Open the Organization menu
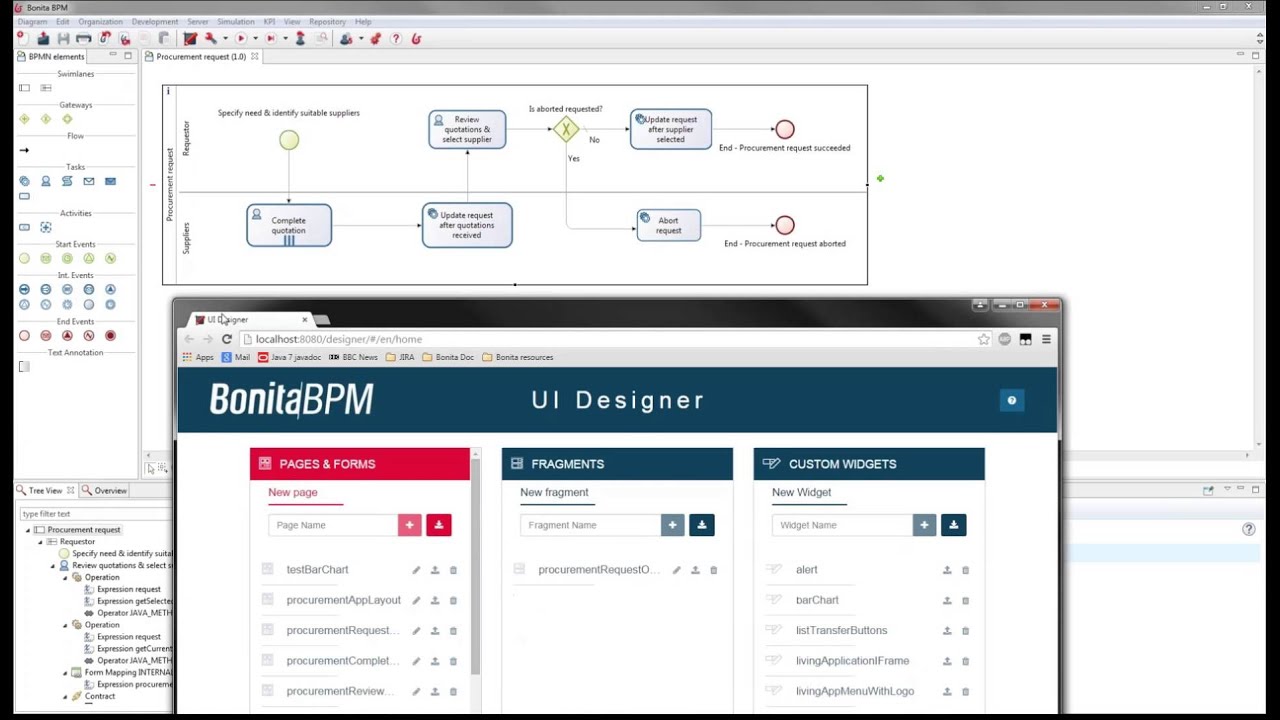1280x720 pixels. (x=100, y=22)
